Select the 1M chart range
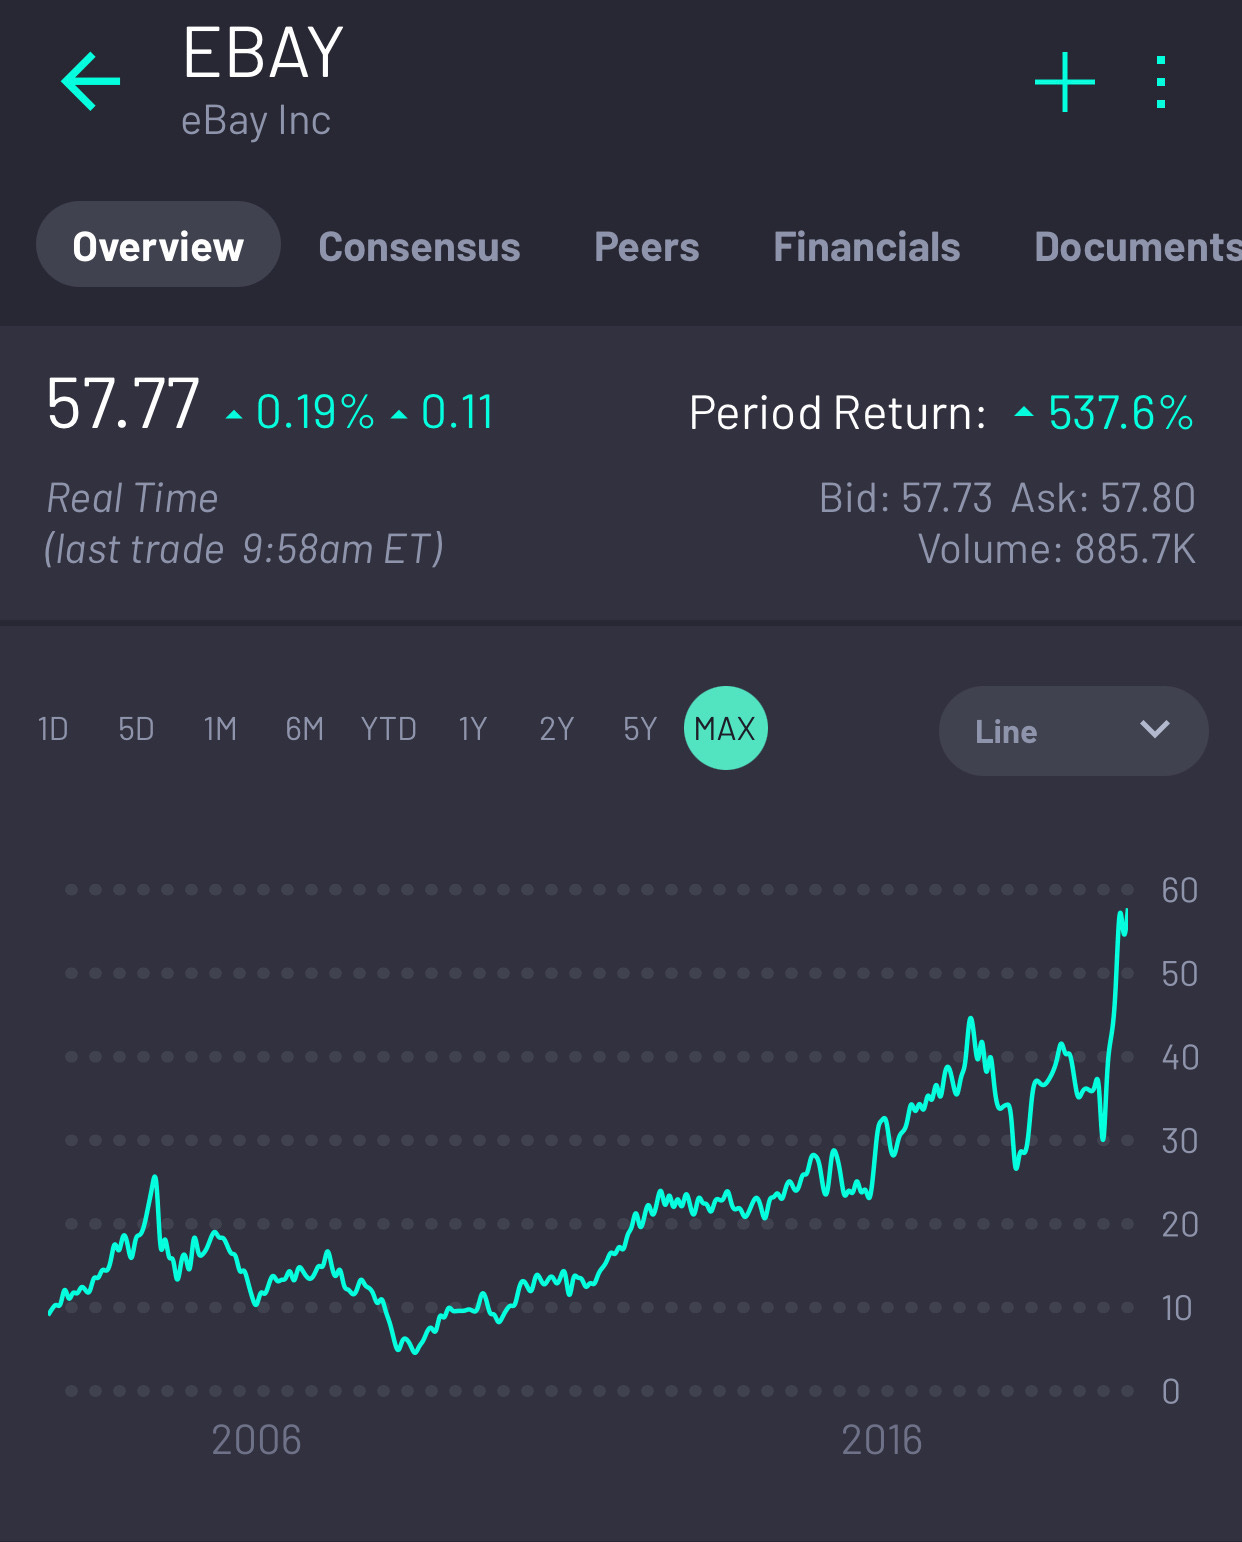1242x1542 pixels. tap(220, 729)
